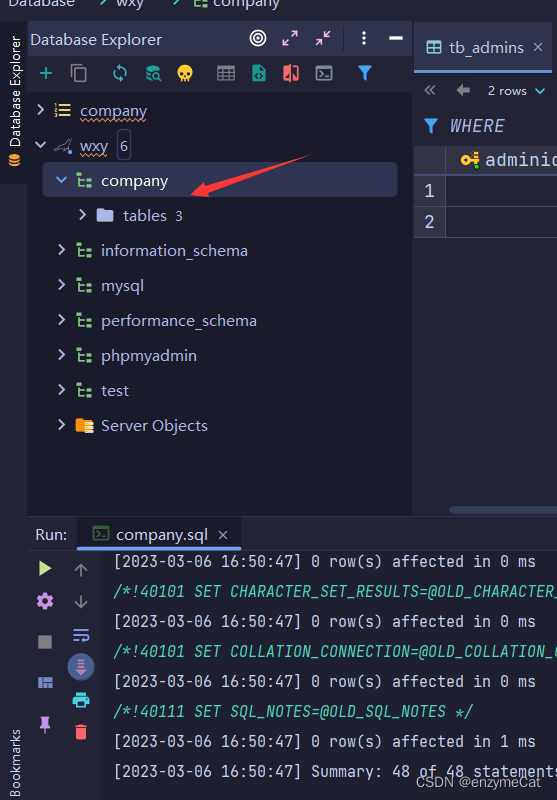Open the Database Explorer side tab

[x=14, y=102]
